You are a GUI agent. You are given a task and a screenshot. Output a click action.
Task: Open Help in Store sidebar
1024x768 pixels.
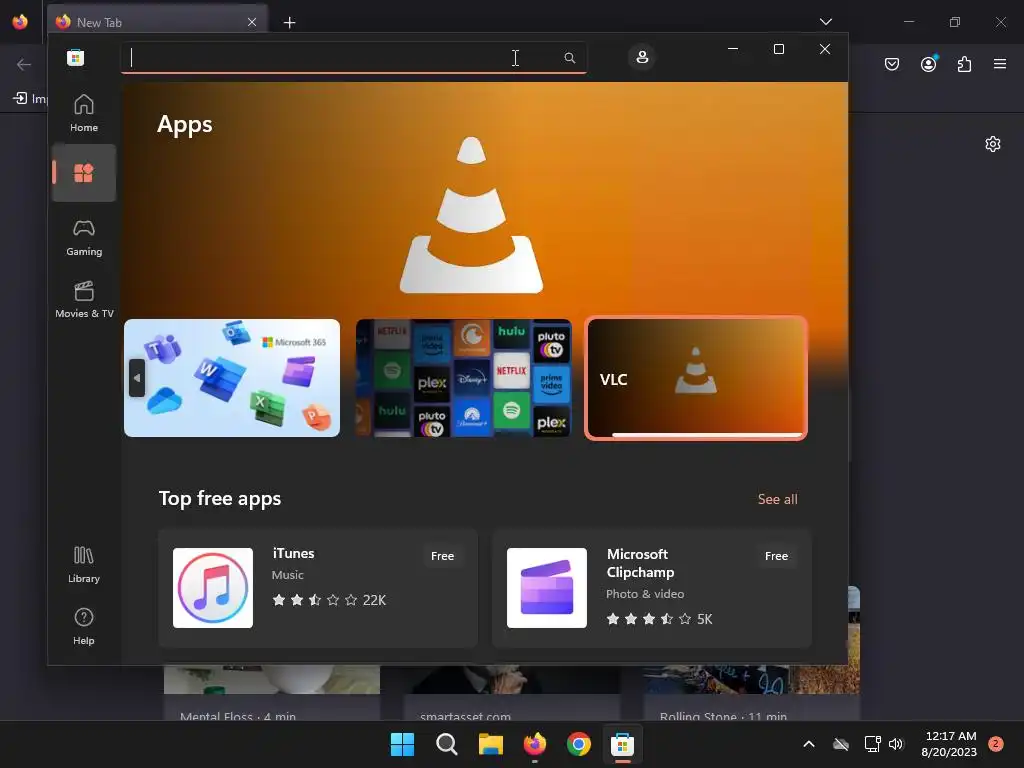click(84, 626)
